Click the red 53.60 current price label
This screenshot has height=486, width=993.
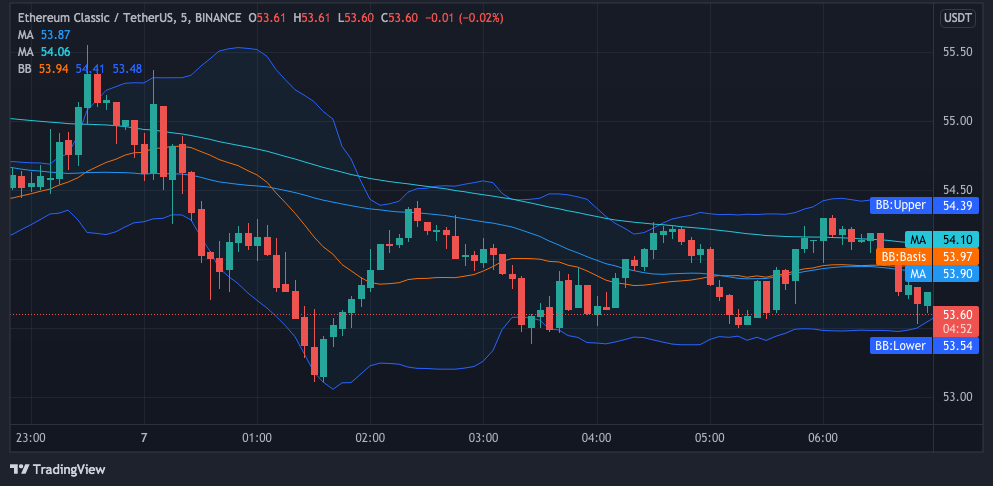point(956,314)
